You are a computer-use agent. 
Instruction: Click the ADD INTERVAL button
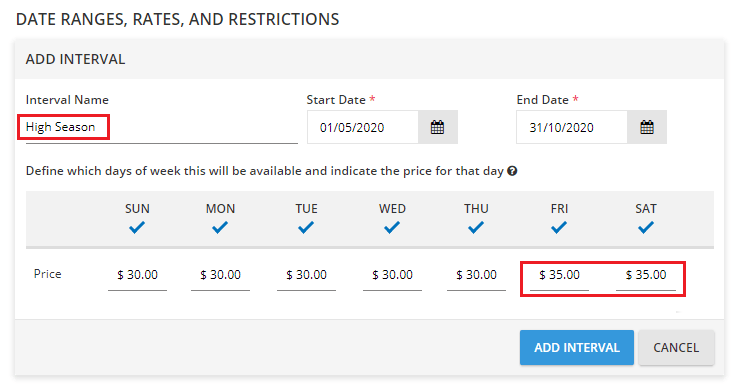click(577, 348)
